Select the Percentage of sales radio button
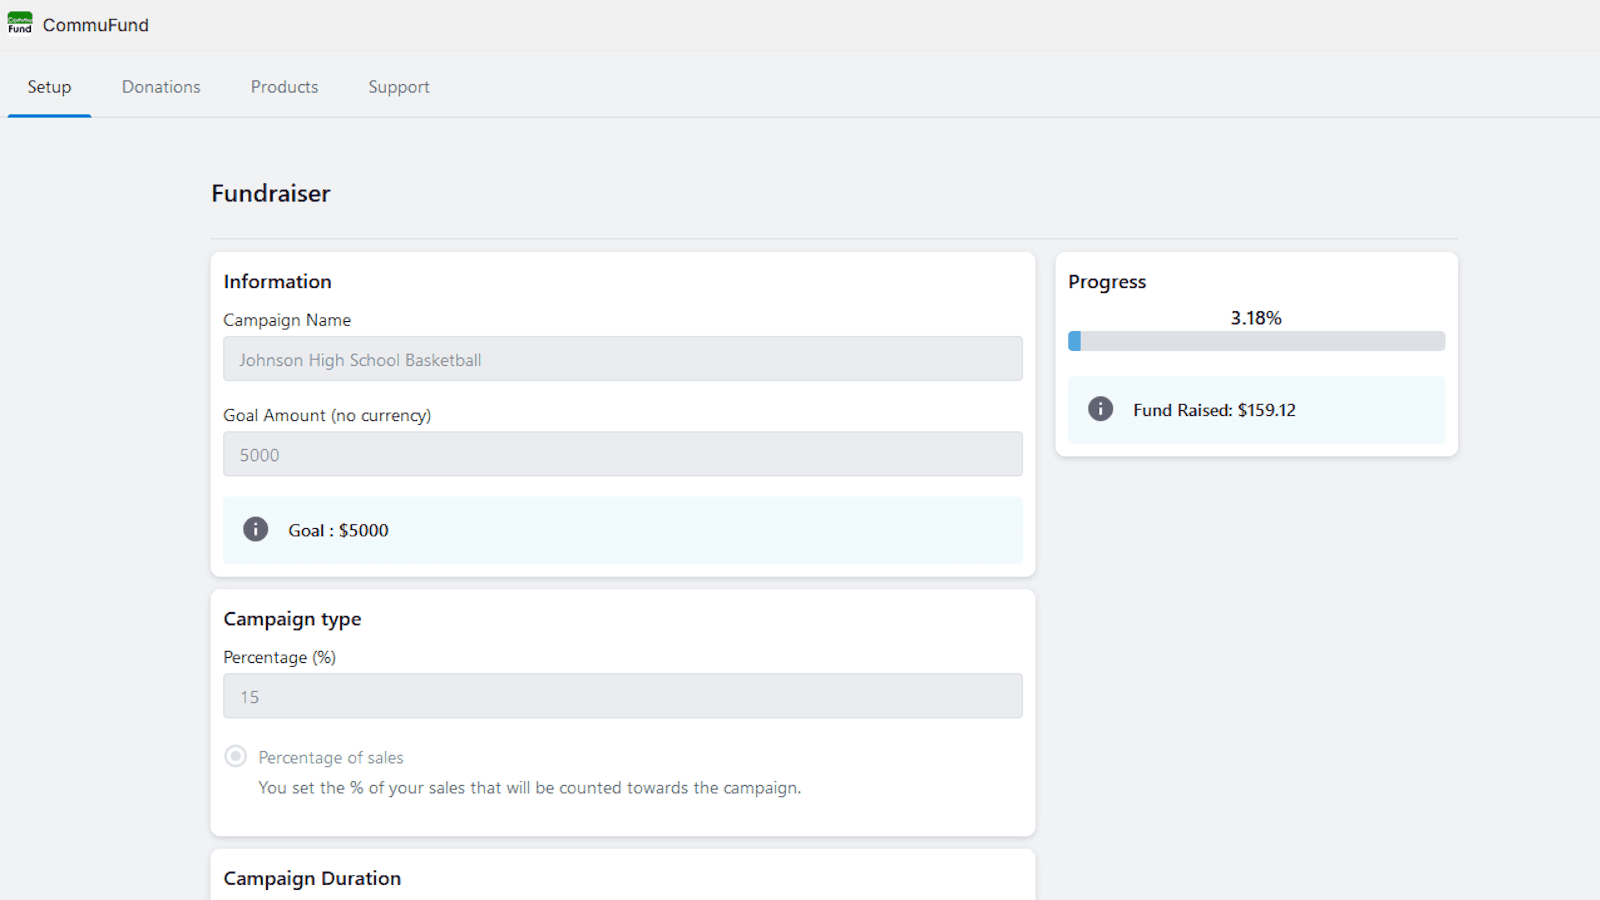Viewport: 1600px width, 900px height. click(236, 756)
